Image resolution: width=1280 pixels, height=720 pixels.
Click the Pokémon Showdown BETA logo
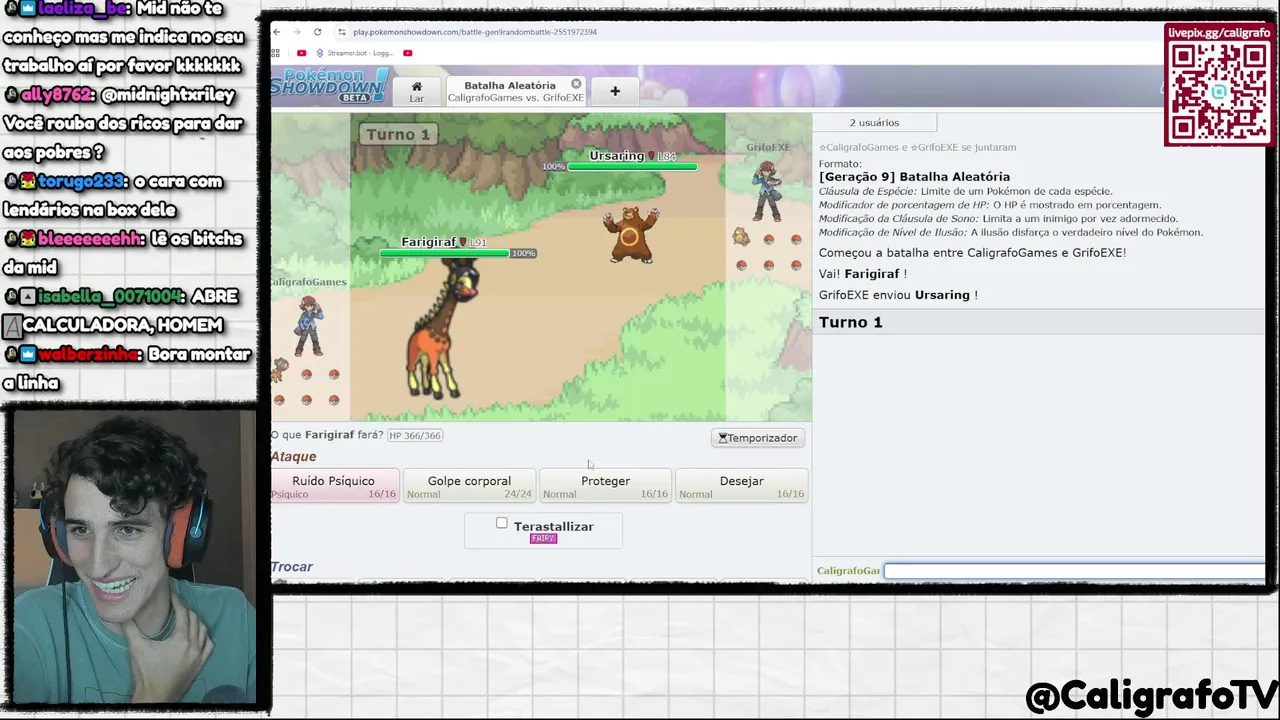[329, 86]
